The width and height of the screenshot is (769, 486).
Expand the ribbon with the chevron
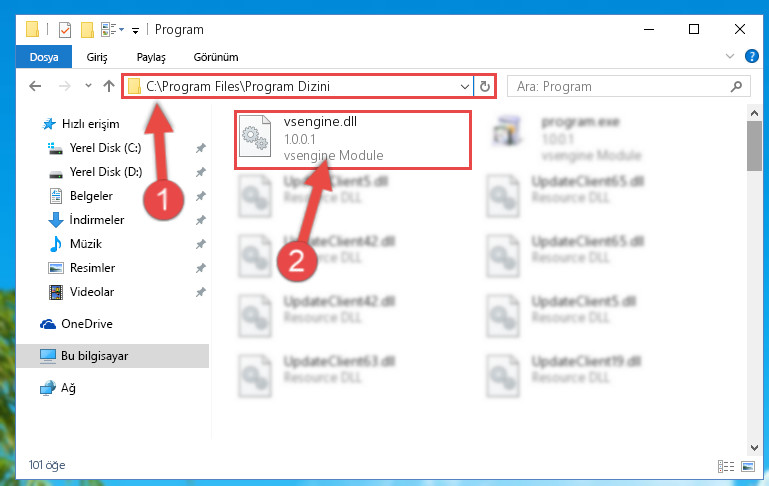[x=730, y=56]
